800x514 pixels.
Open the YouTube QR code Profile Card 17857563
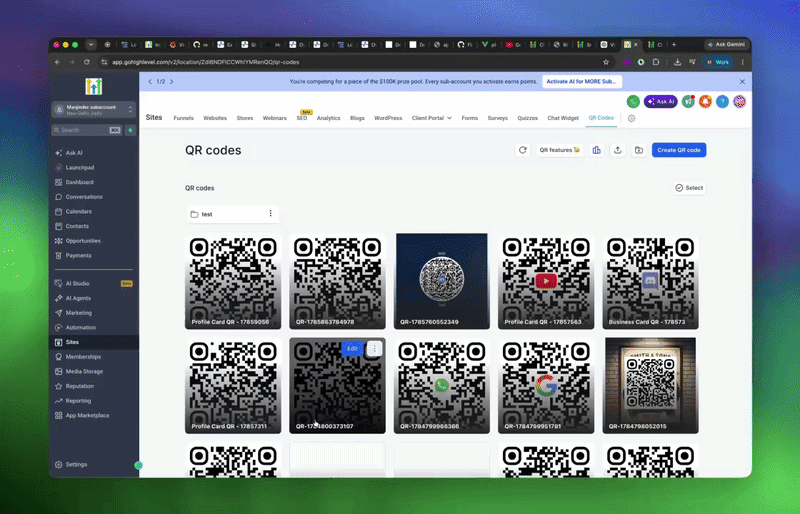point(546,281)
